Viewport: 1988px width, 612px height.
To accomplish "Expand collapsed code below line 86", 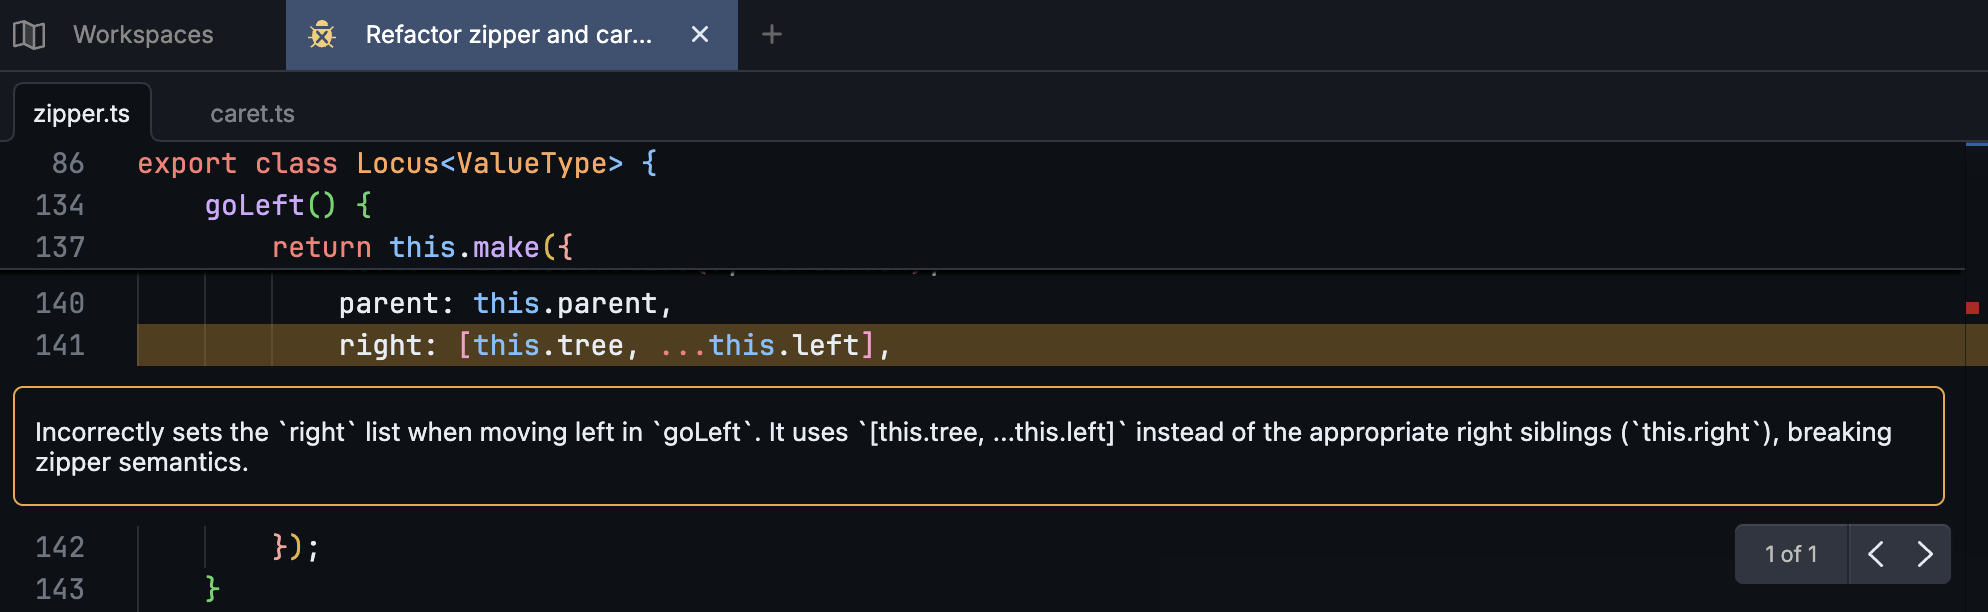I will pyautogui.click(x=62, y=185).
